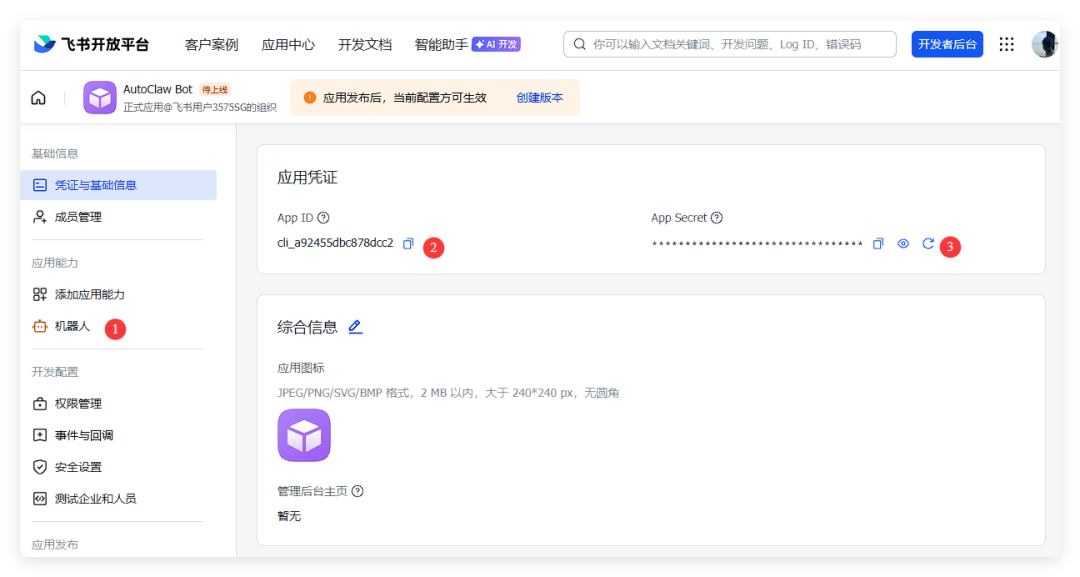Click the 应用能力 sidebar group label
The width and height of the screenshot is (1080, 577).
point(55,263)
